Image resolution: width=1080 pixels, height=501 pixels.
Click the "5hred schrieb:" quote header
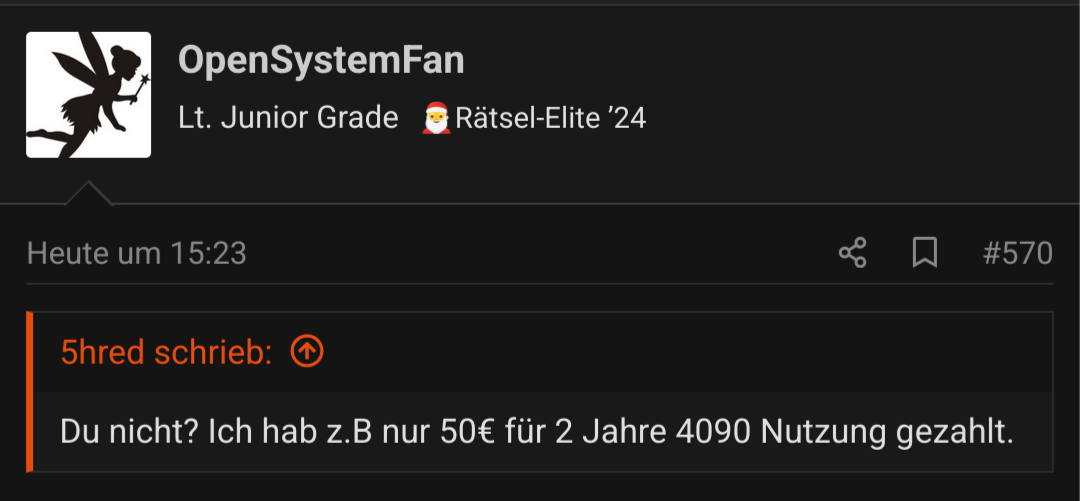coord(166,352)
